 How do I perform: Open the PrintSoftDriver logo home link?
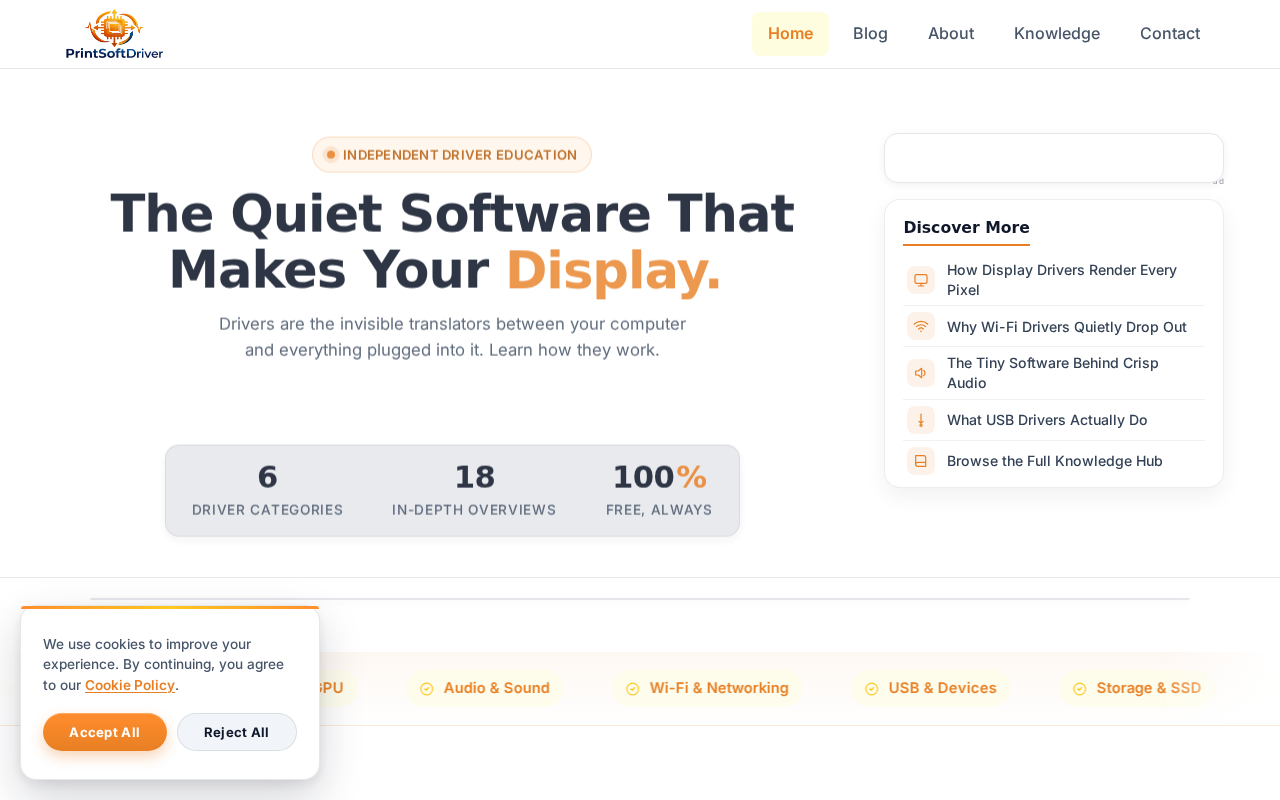(114, 34)
